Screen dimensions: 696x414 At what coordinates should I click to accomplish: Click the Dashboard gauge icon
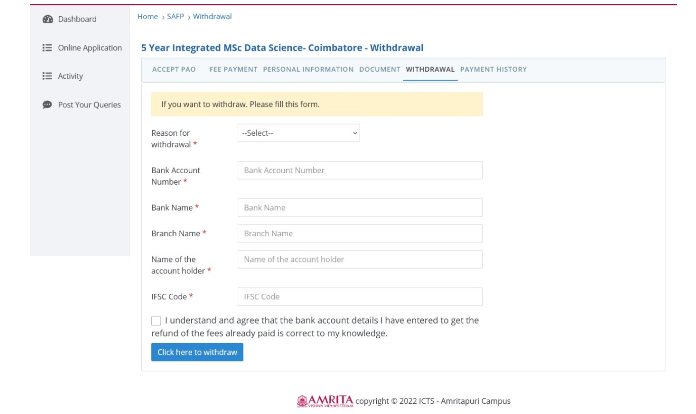pyautogui.click(x=47, y=19)
